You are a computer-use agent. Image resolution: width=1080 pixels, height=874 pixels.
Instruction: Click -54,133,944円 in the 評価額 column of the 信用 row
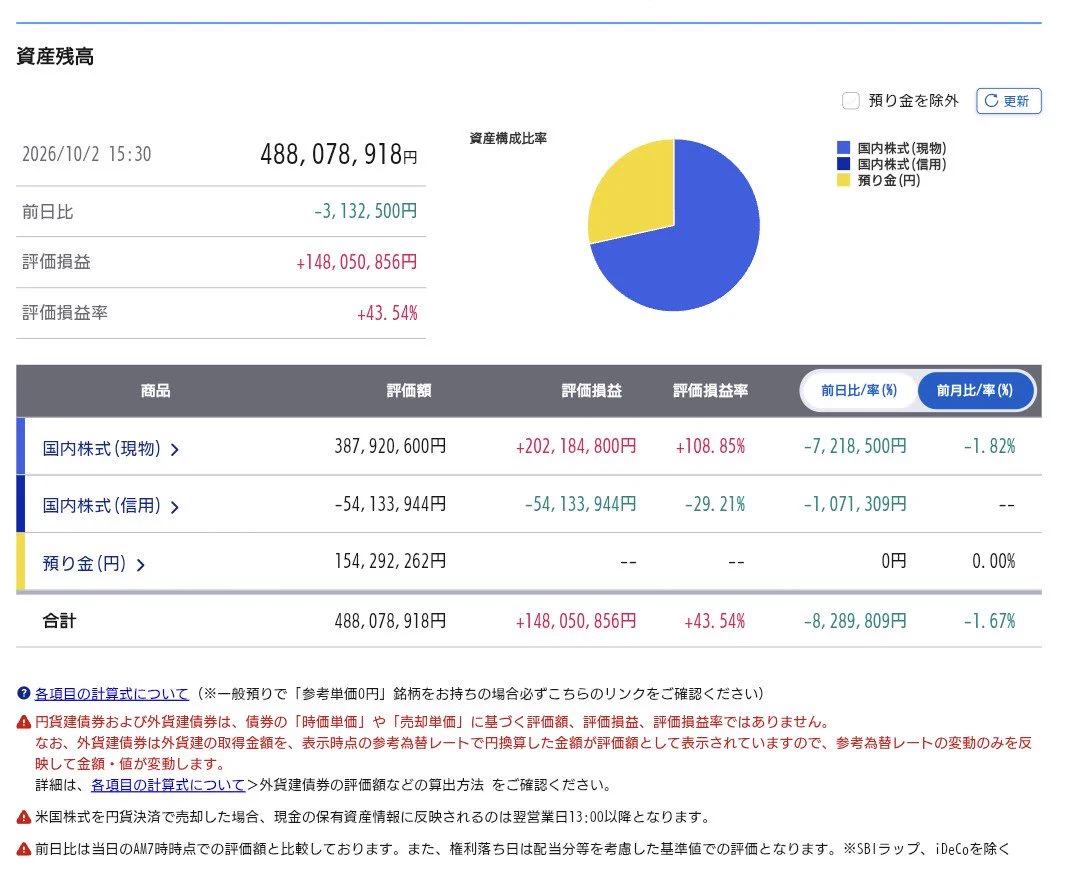pos(390,504)
